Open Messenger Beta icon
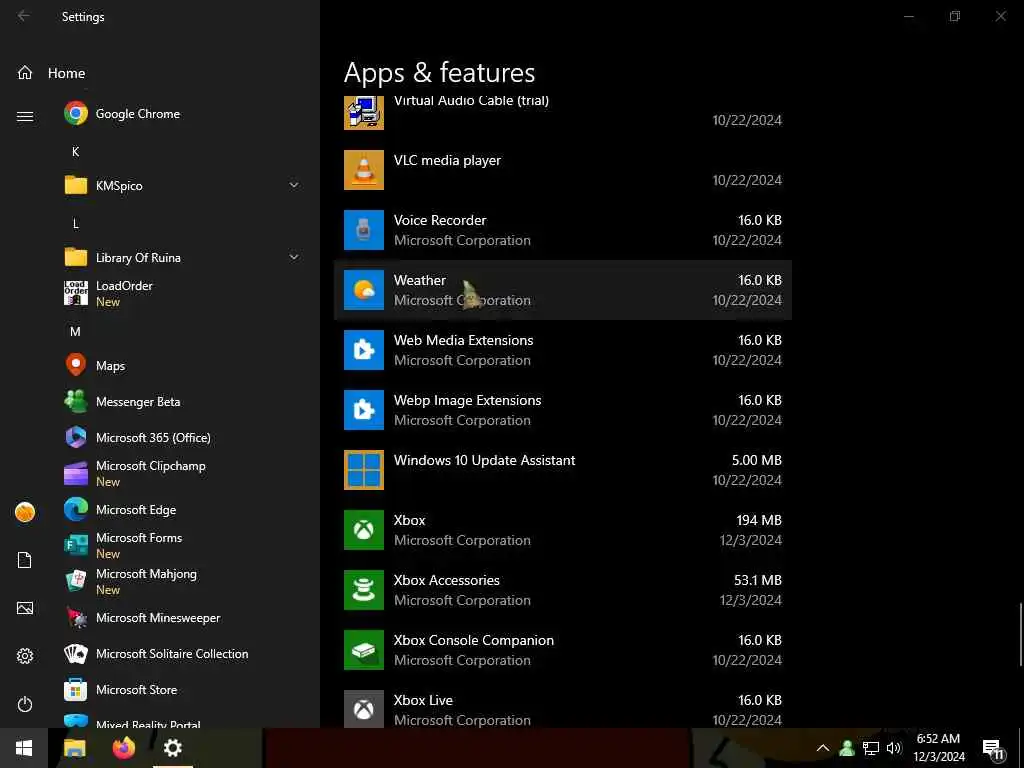Image resolution: width=1024 pixels, height=768 pixels. pos(76,401)
